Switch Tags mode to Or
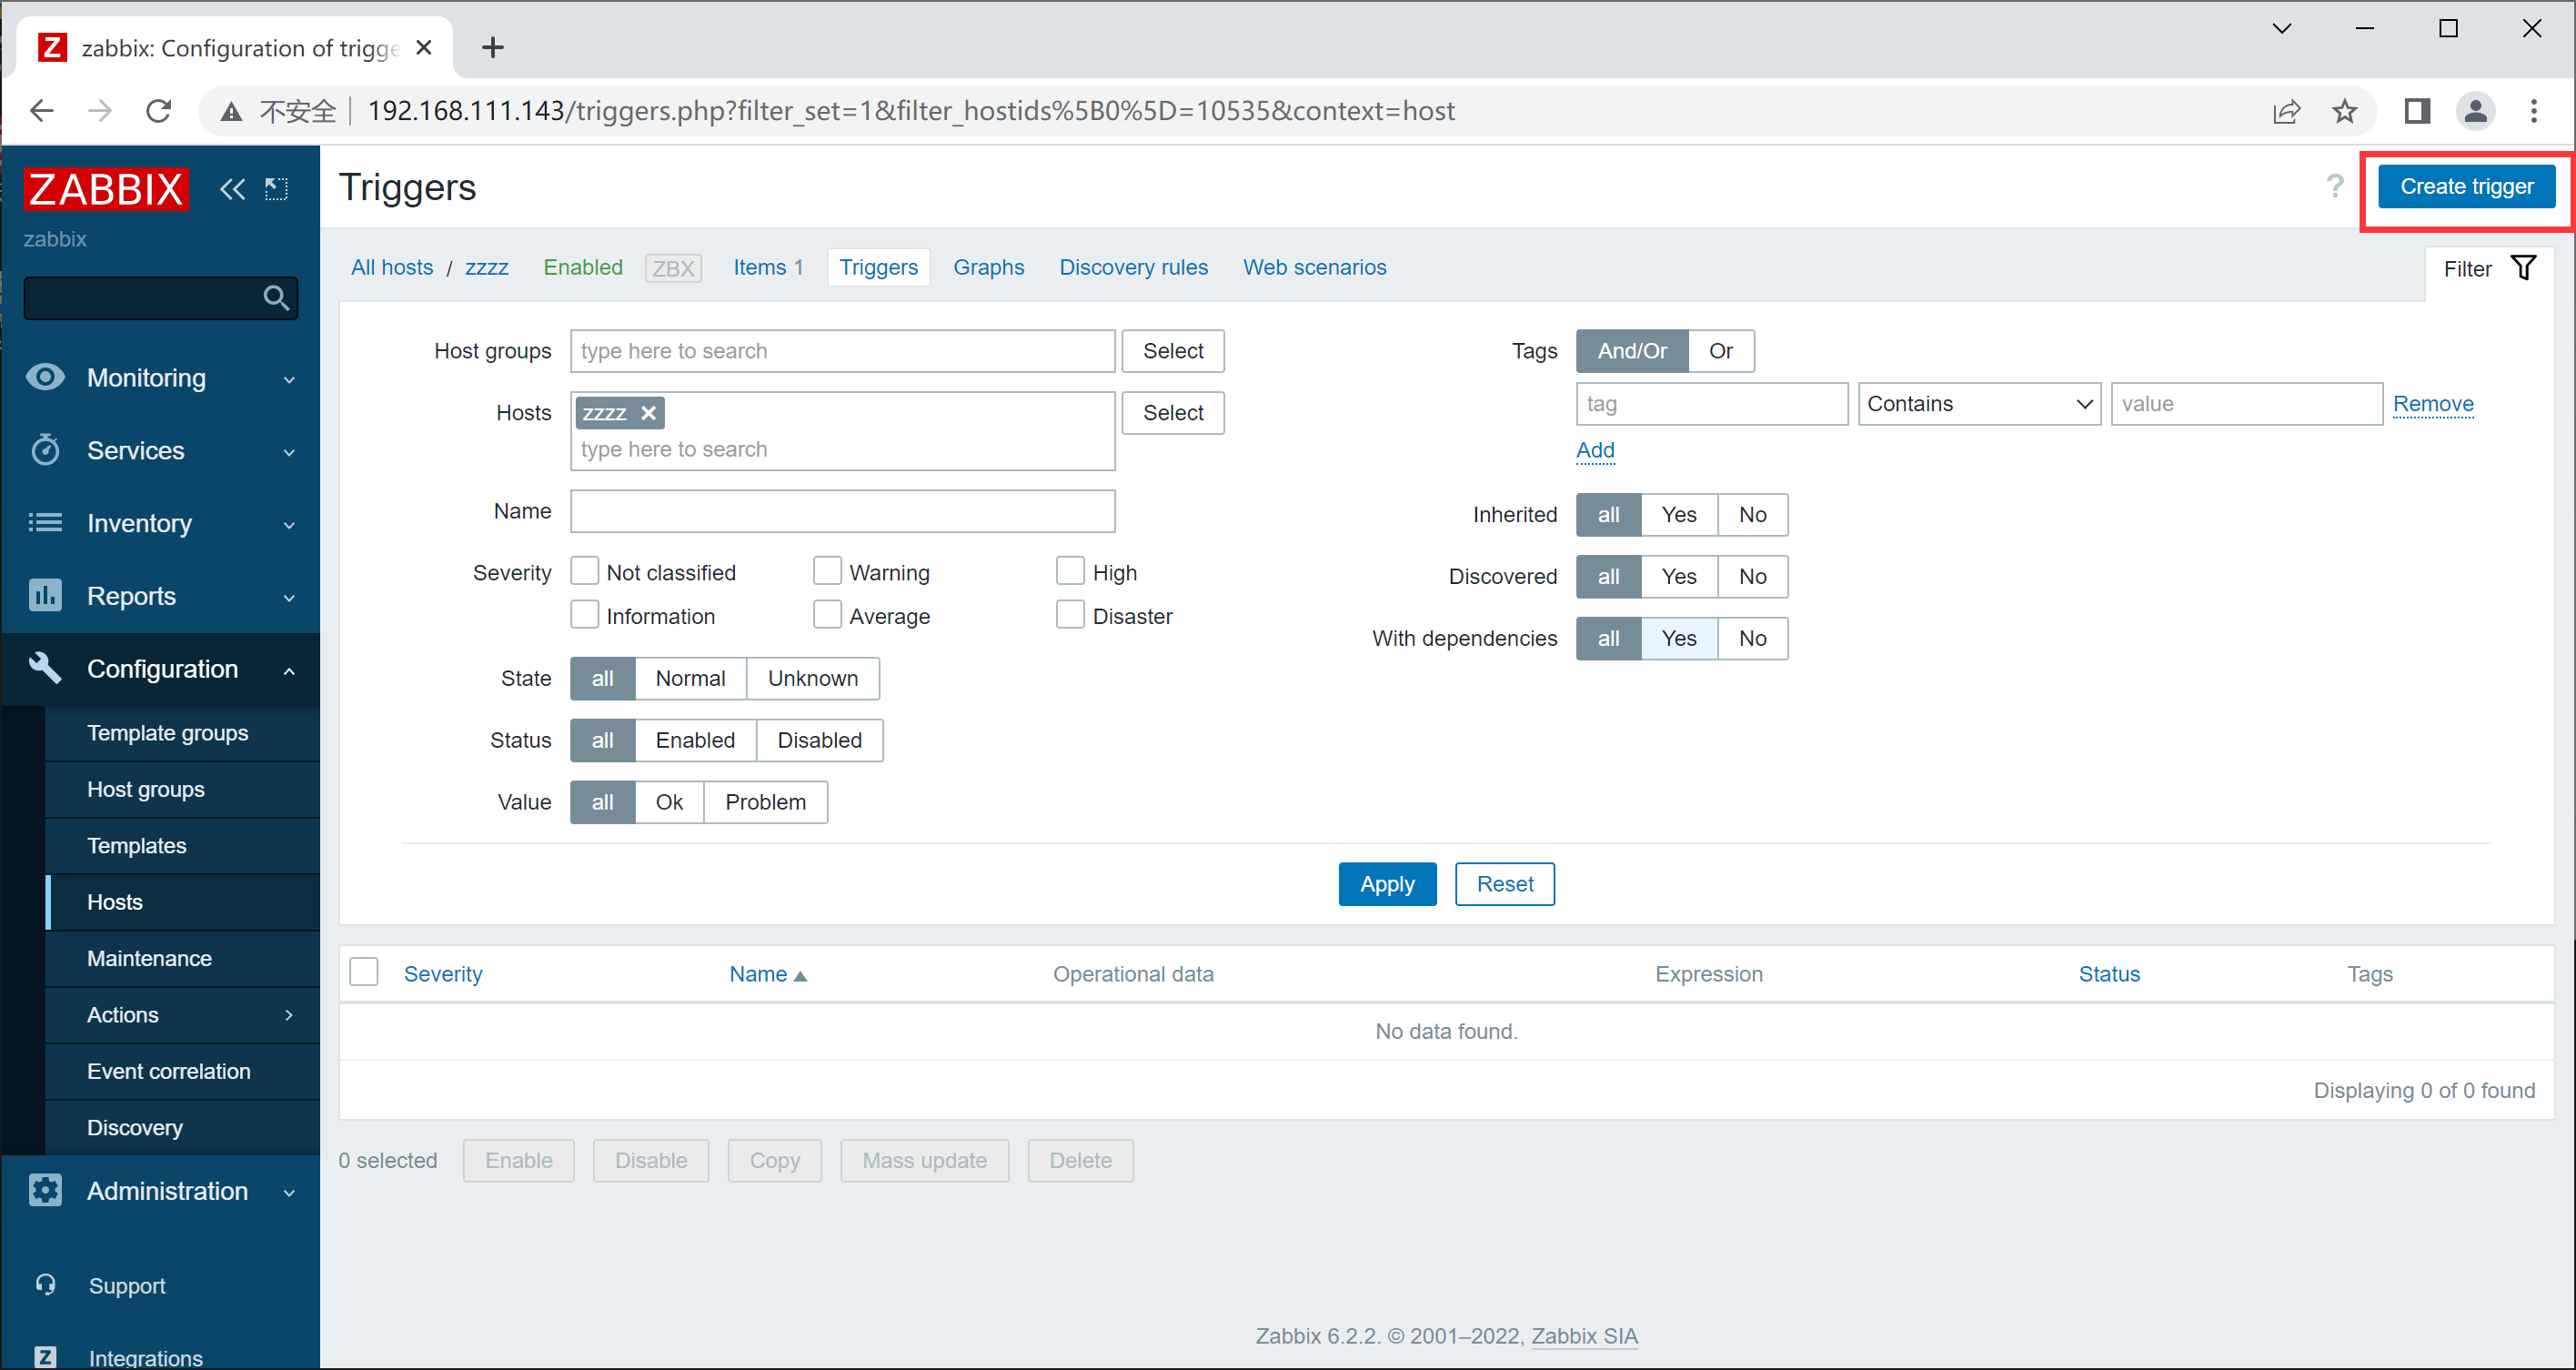 coord(1720,351)
